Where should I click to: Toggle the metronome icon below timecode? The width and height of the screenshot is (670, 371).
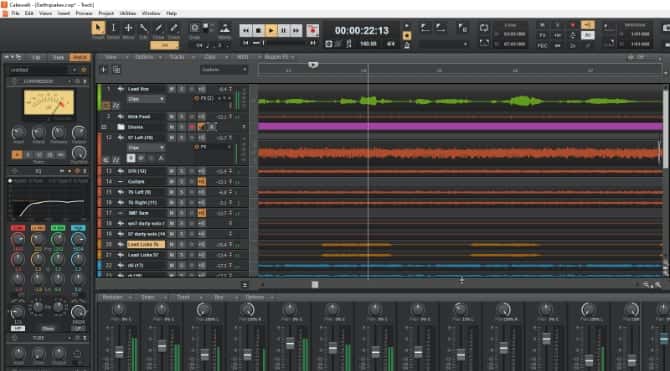coord(349,44)
